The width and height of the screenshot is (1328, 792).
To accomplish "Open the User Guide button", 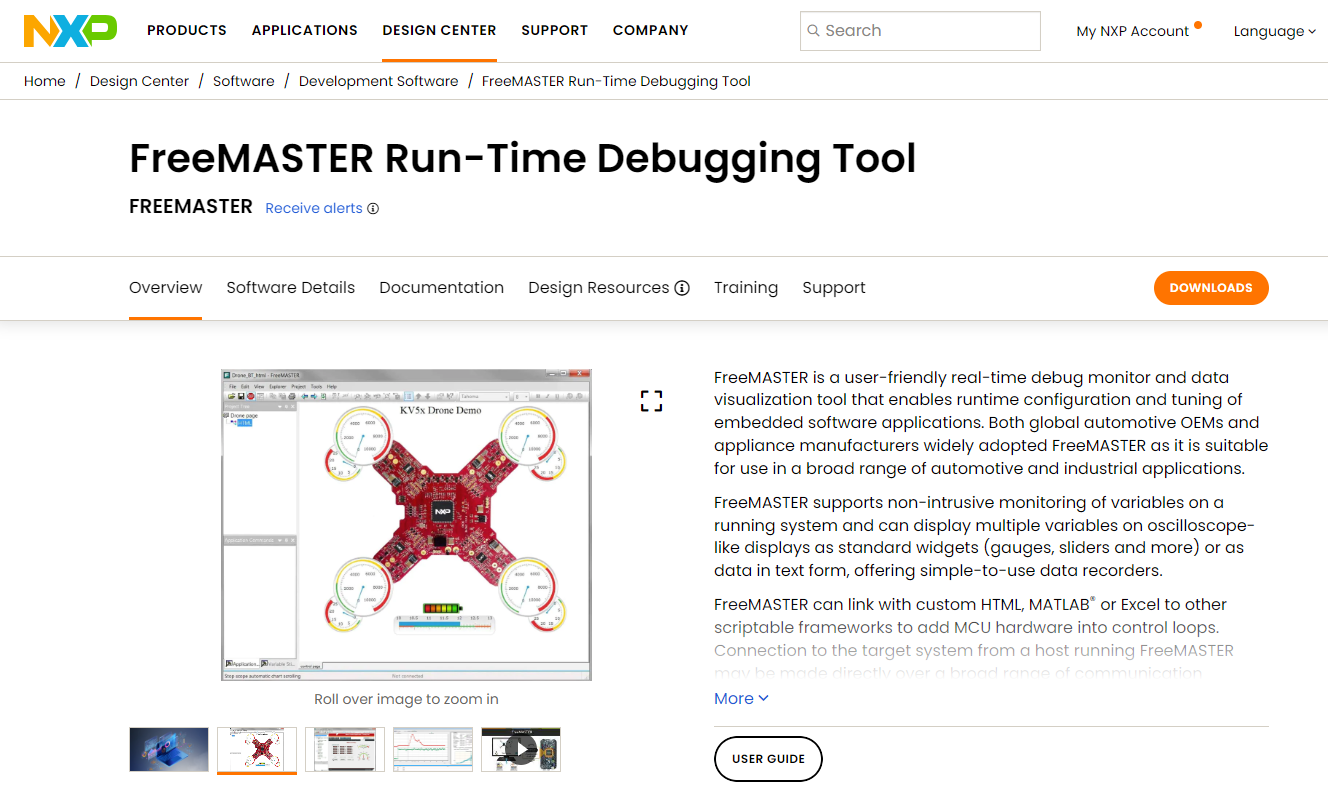I will (x=767, y=759).
